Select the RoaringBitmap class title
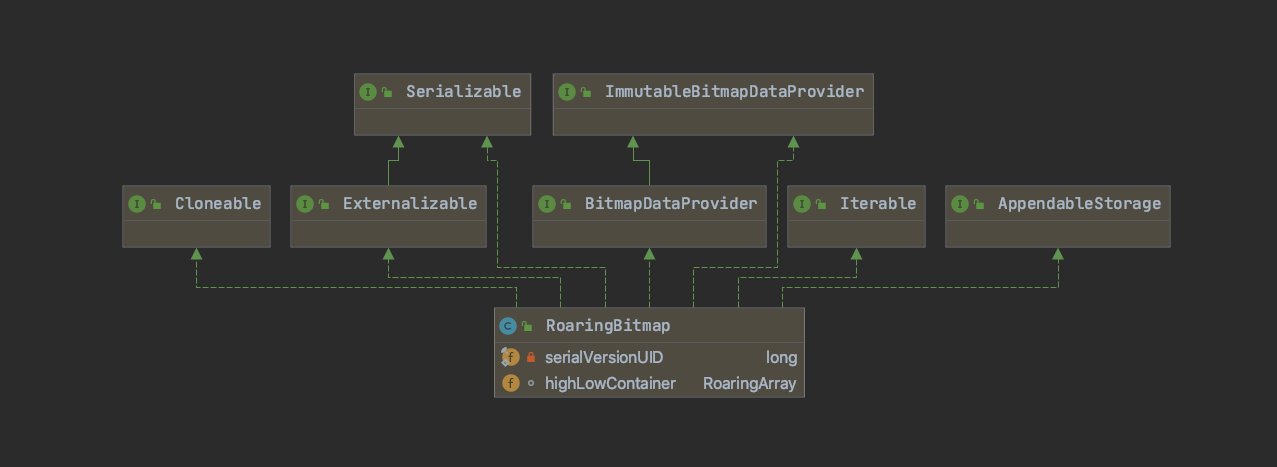Viewport: 1277px width, 467px height. point(607,326)
